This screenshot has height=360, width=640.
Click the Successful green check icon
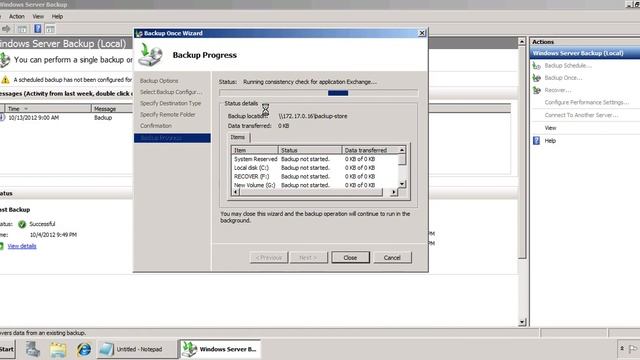[x=22, y=224]
